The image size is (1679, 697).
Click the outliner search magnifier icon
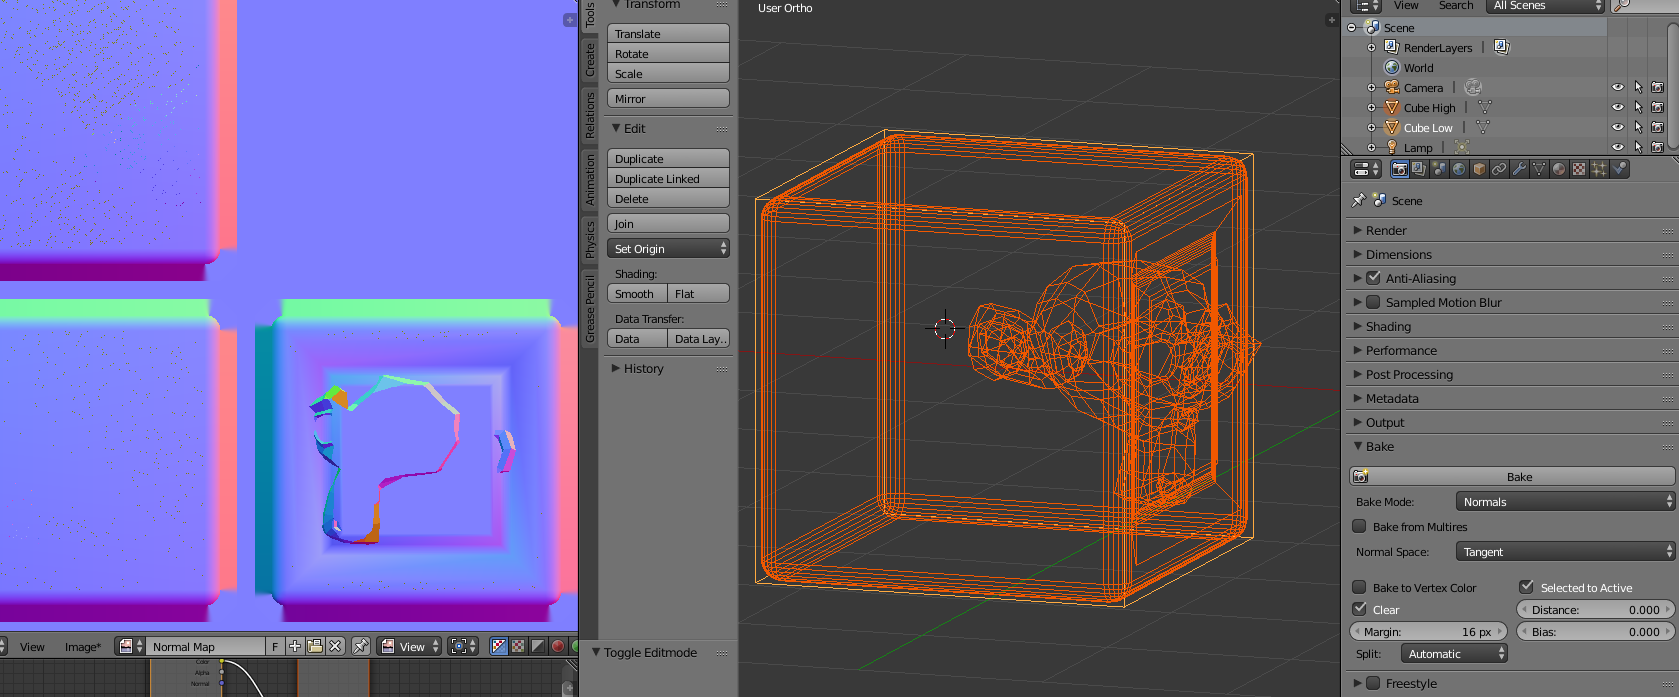[1622, 6]
